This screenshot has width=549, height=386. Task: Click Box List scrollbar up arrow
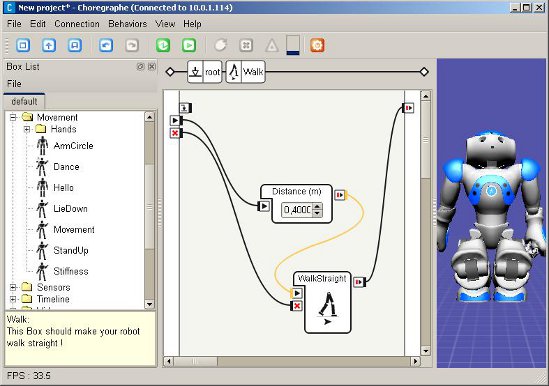pos(149,117)
